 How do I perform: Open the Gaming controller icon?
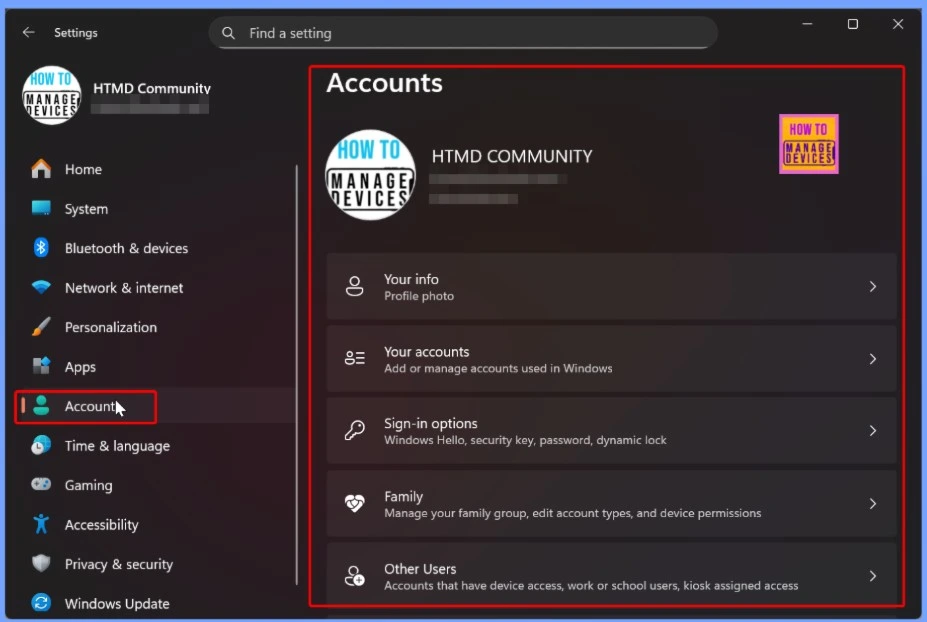pos(41,485)
